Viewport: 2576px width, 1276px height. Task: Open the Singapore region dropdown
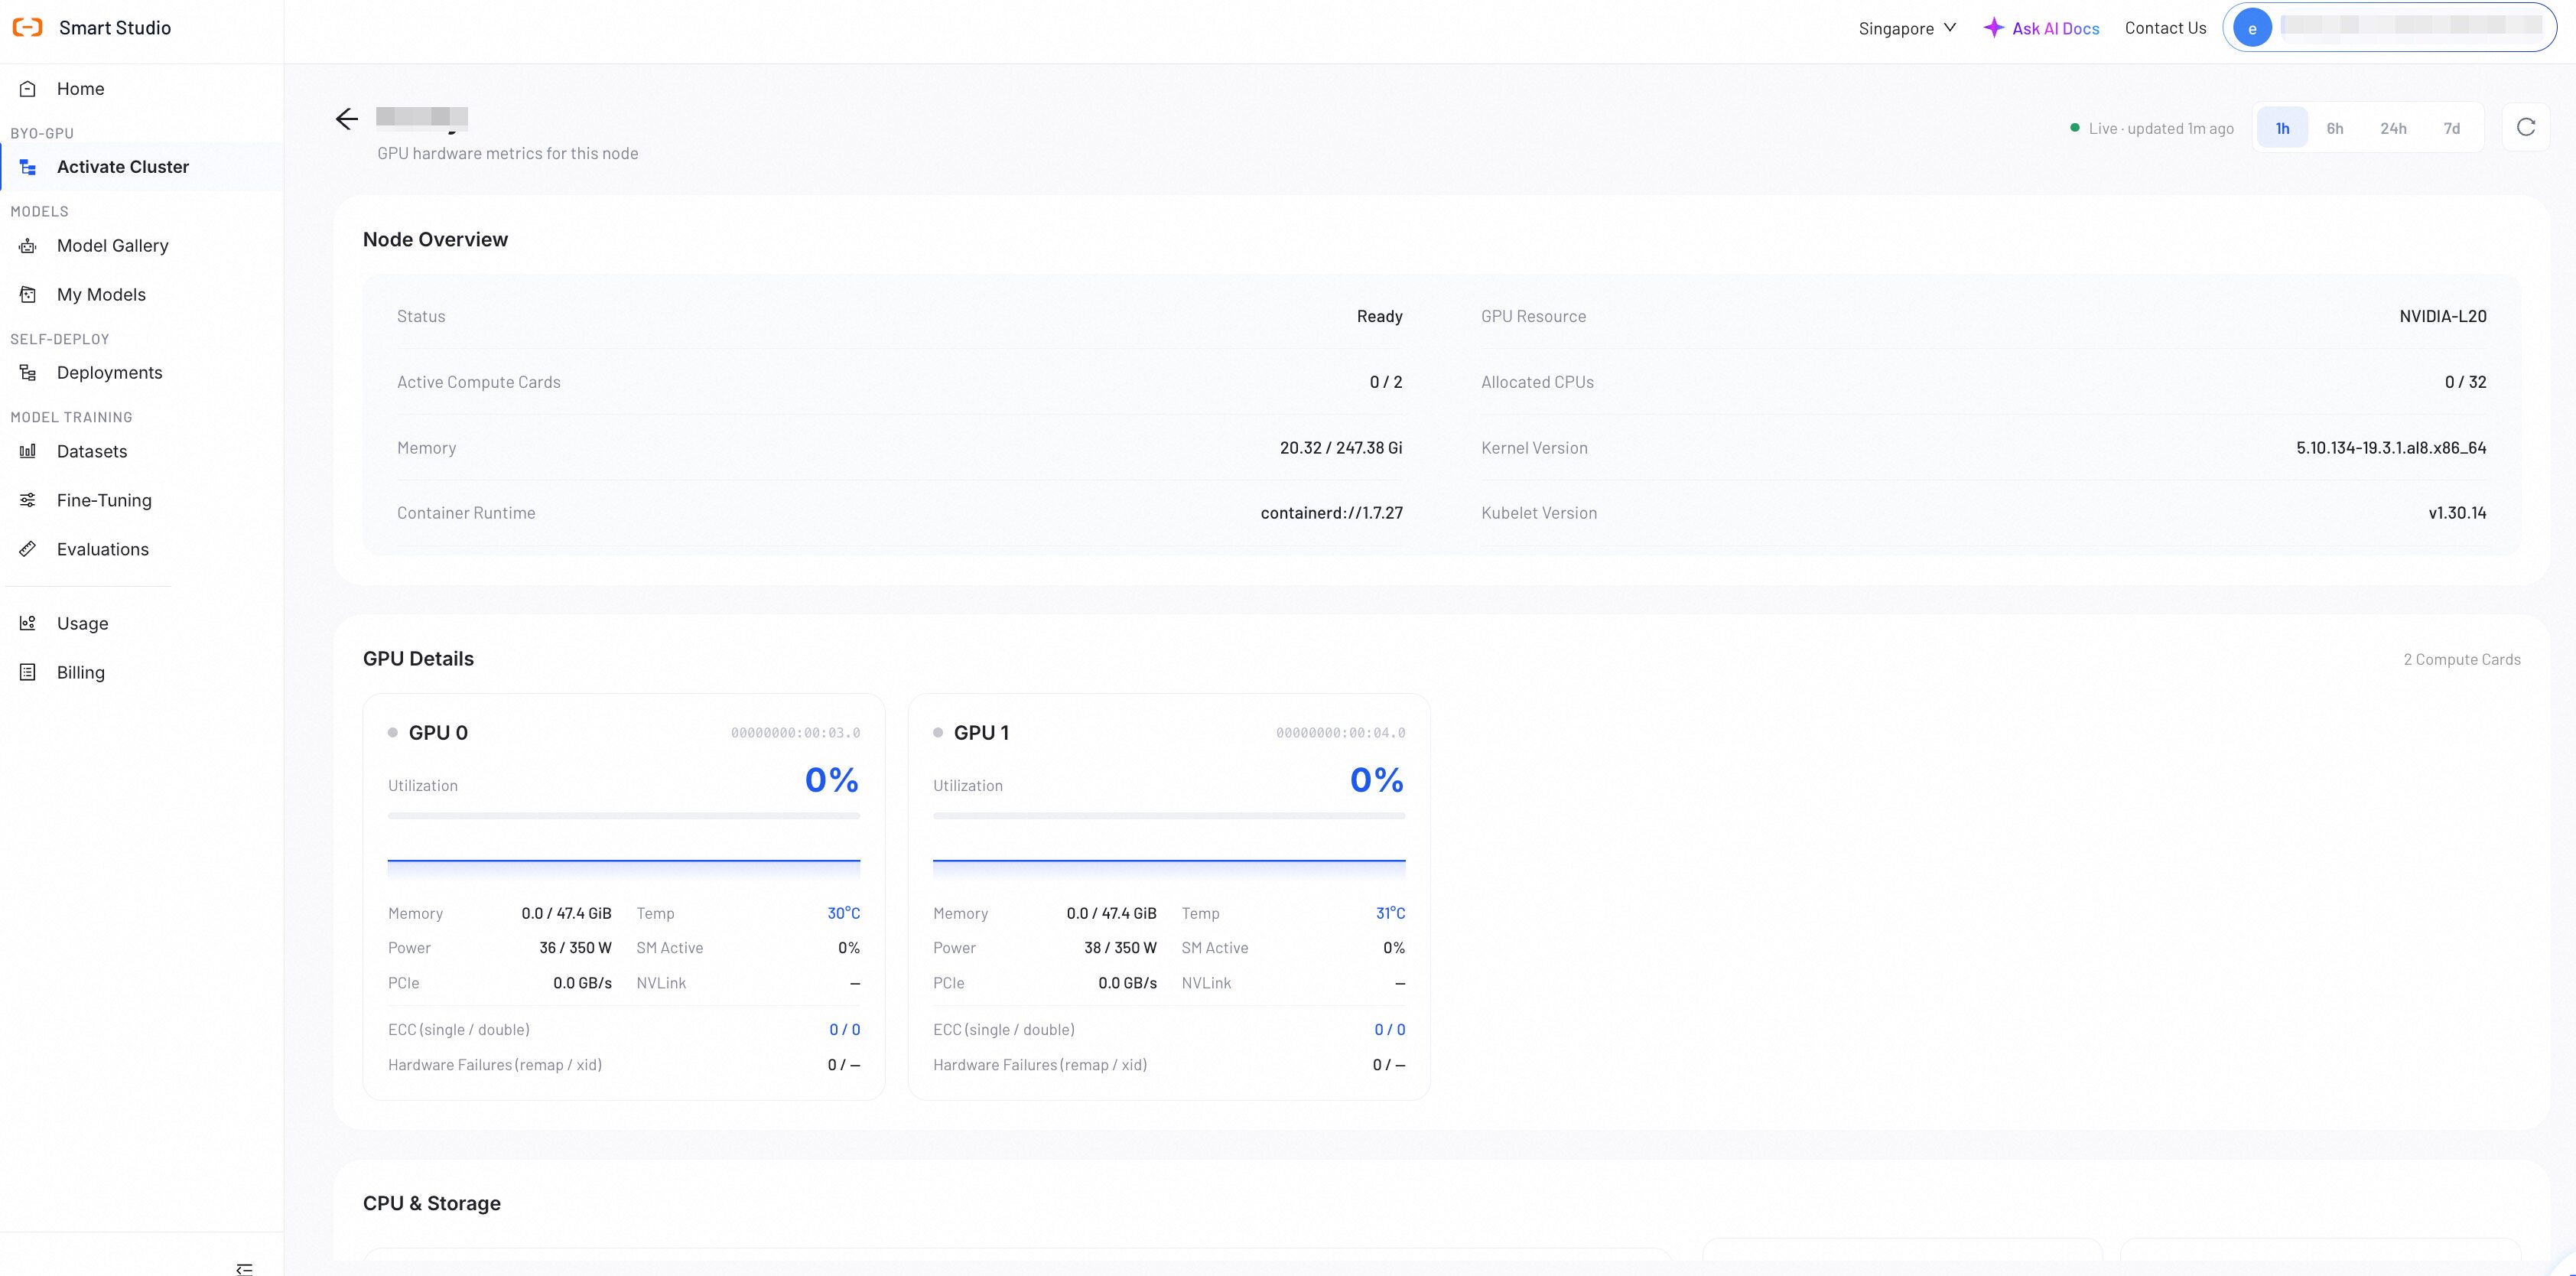pyautogui.click(x=1907, y=28)
